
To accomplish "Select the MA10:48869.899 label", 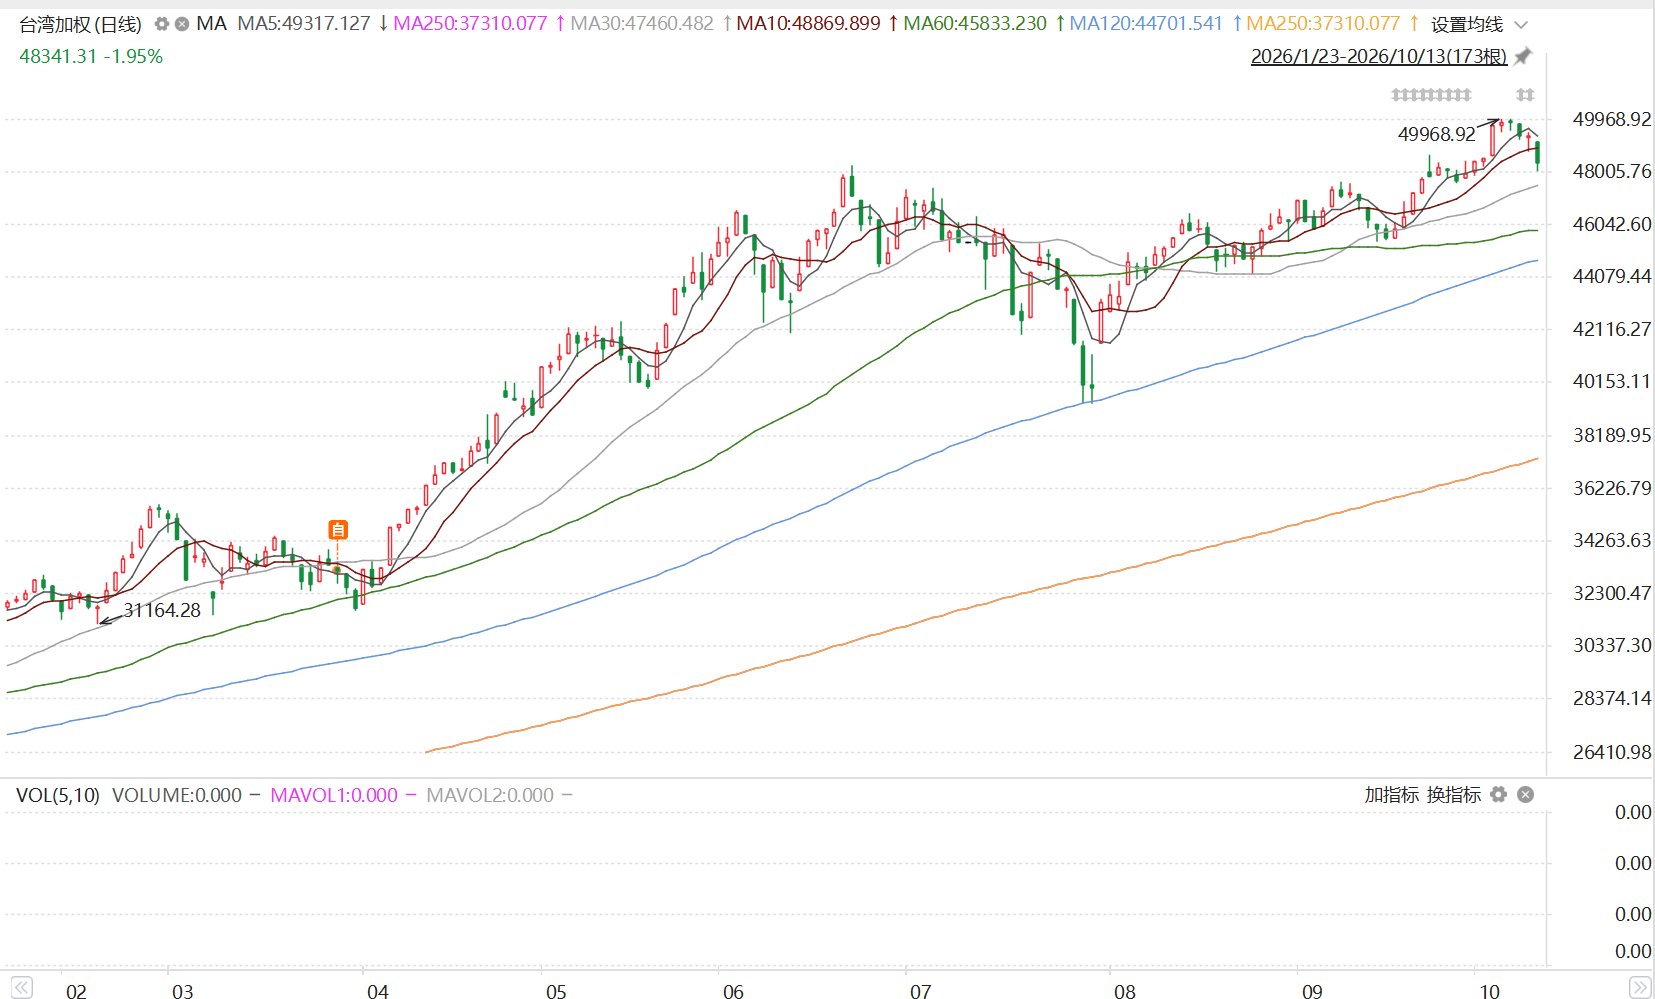I will coord(808,23).
